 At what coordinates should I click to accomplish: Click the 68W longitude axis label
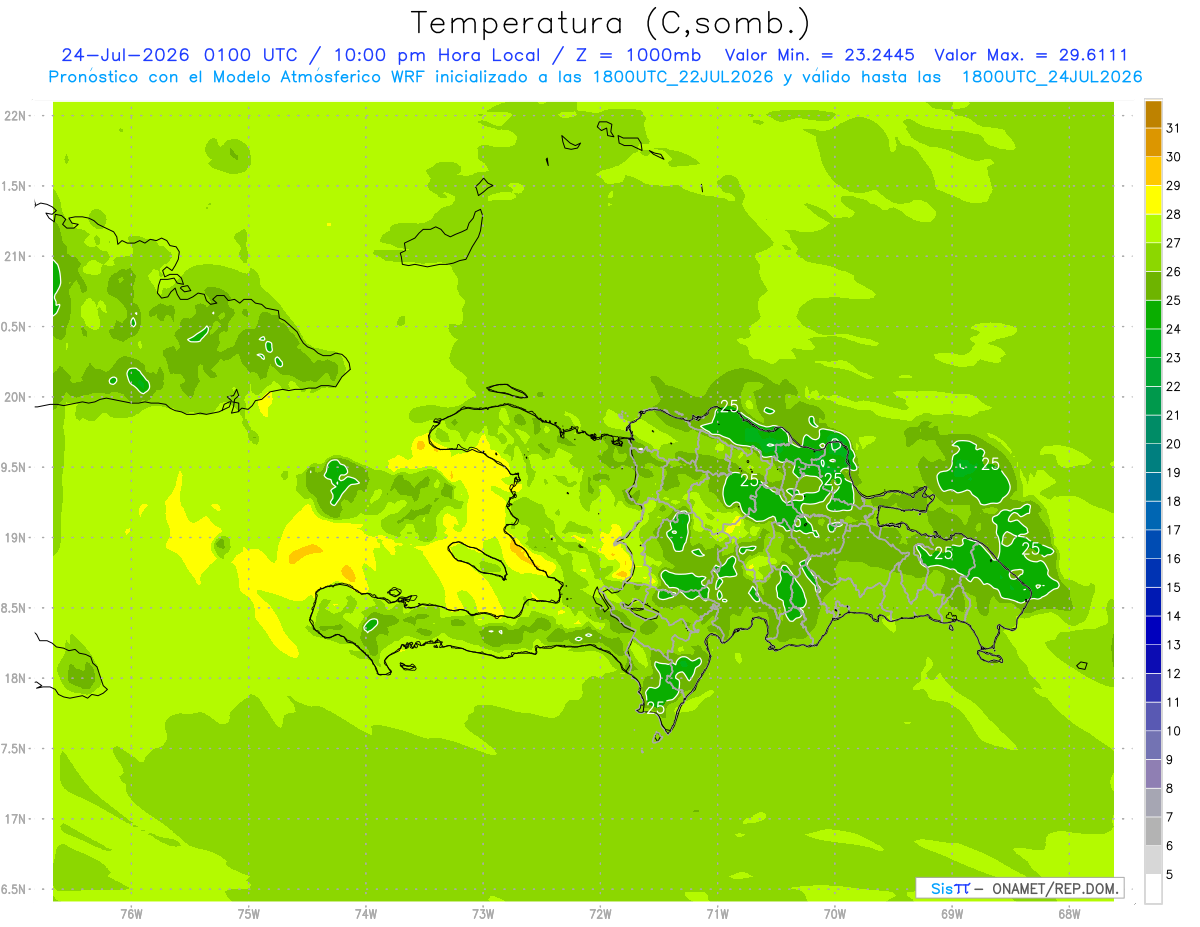click(1069, 914)
